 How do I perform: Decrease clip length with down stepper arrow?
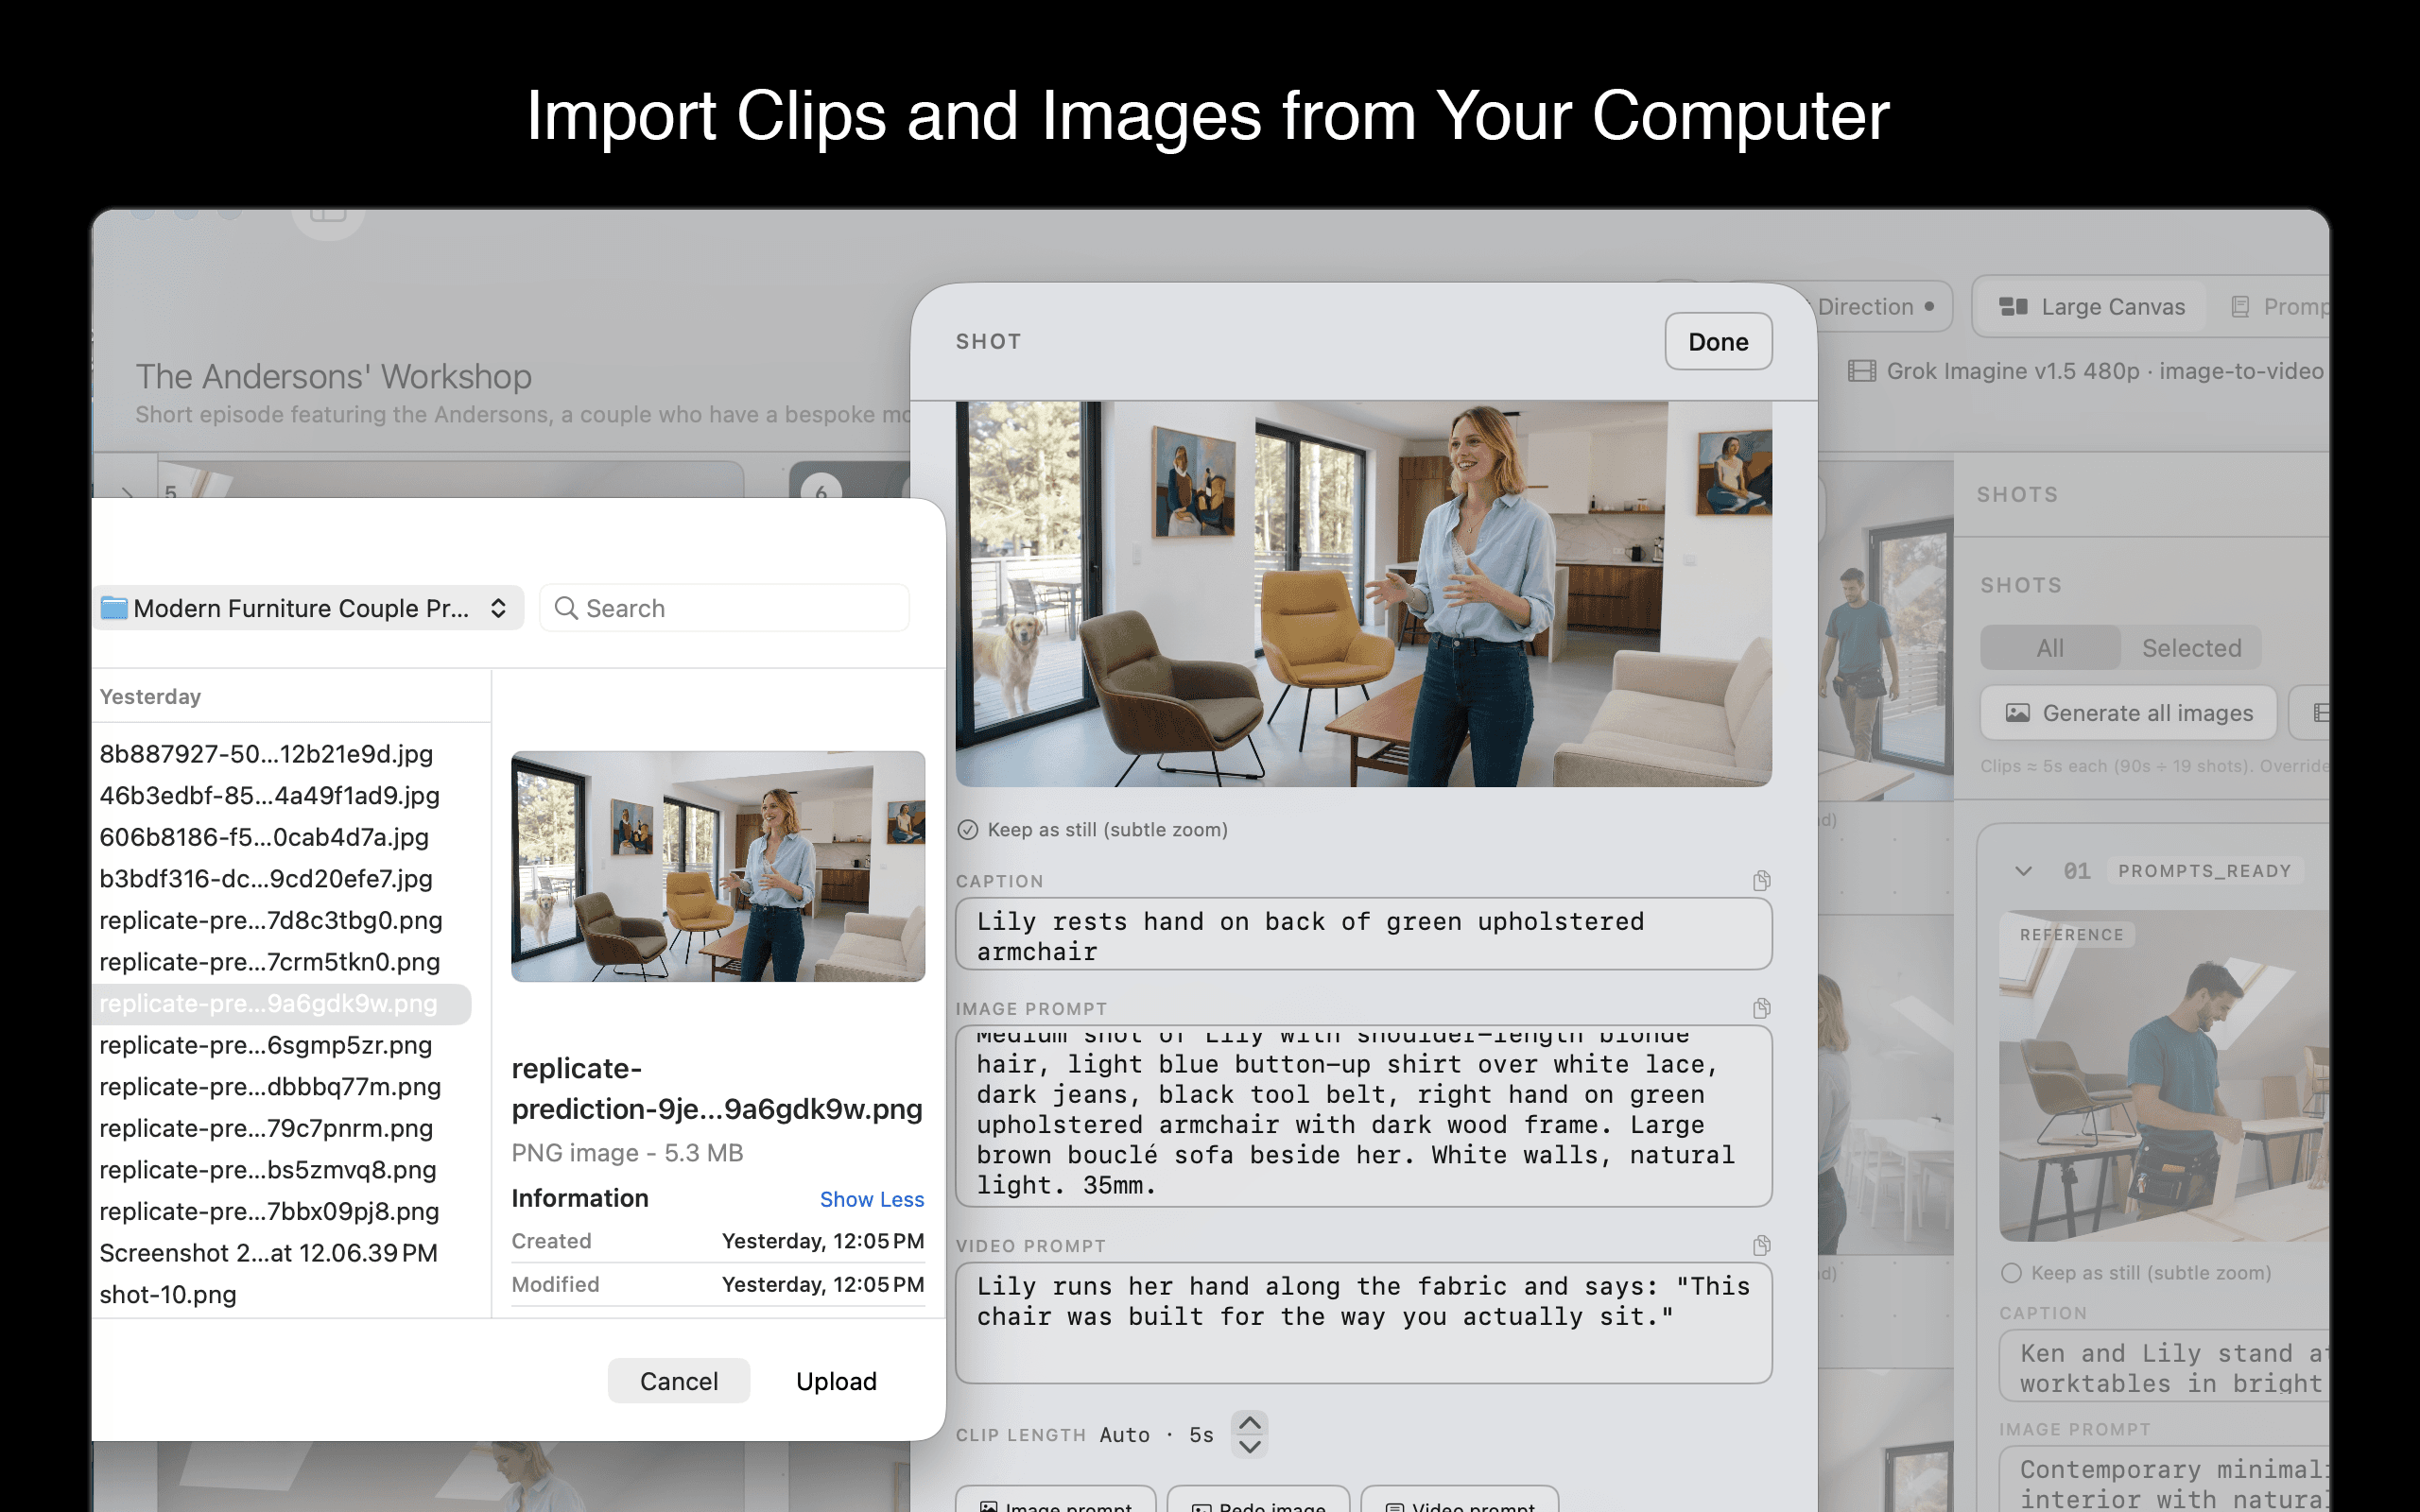(x=1250, y=1446)
